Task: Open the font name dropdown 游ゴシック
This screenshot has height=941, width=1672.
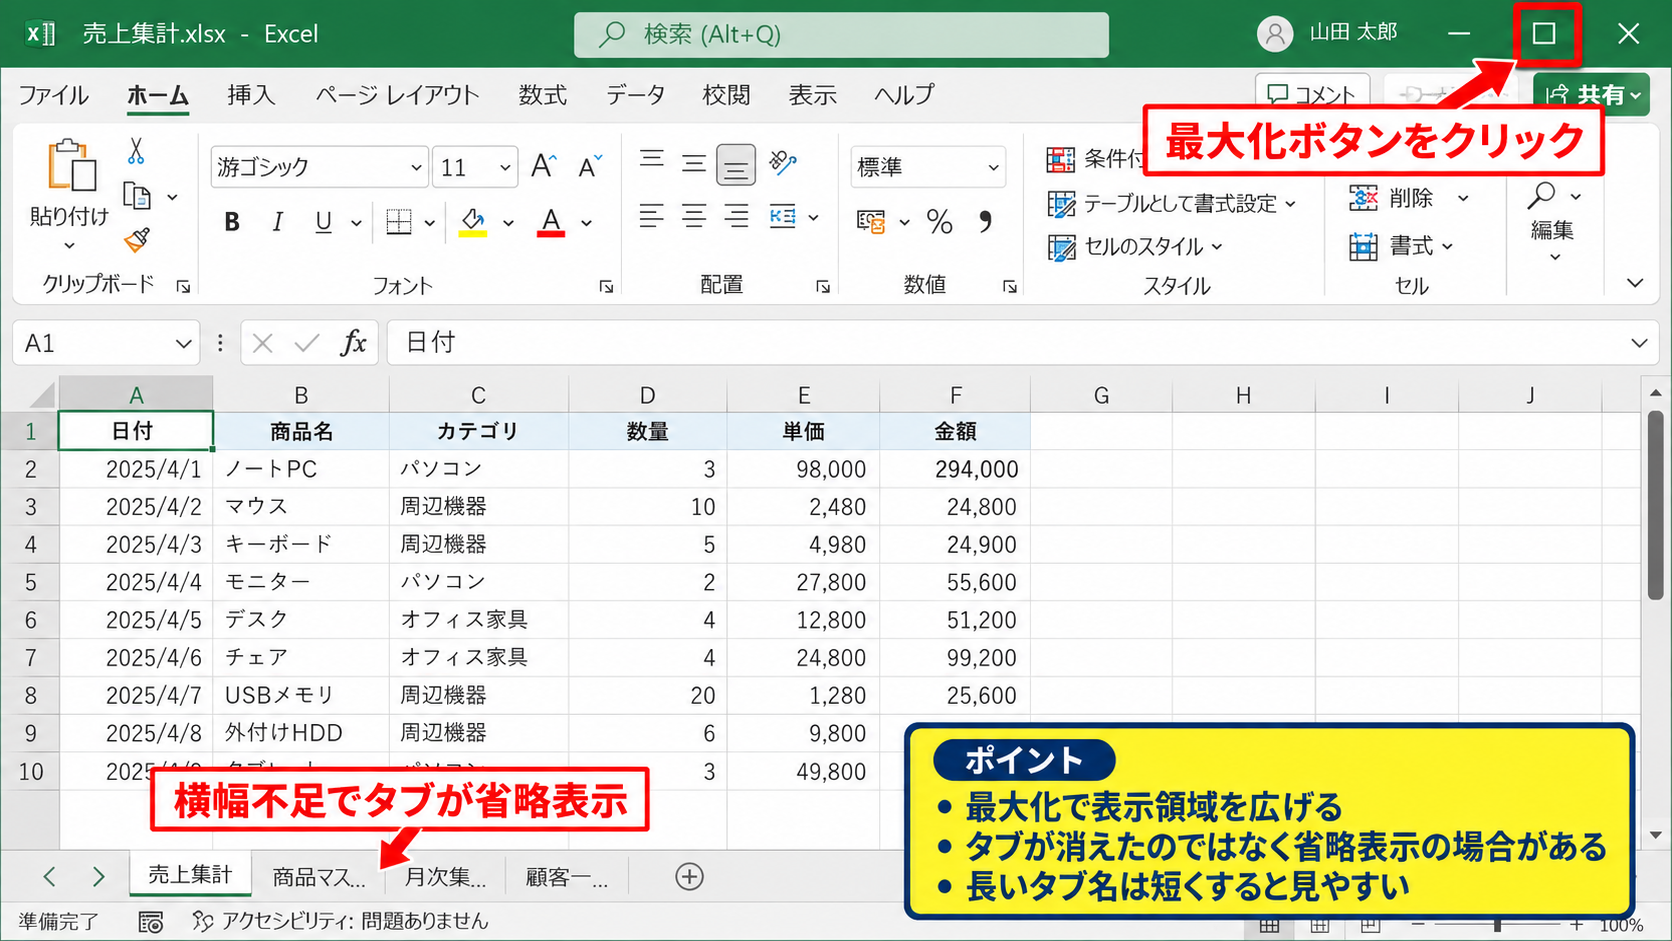Action: [x=416, y=168]
